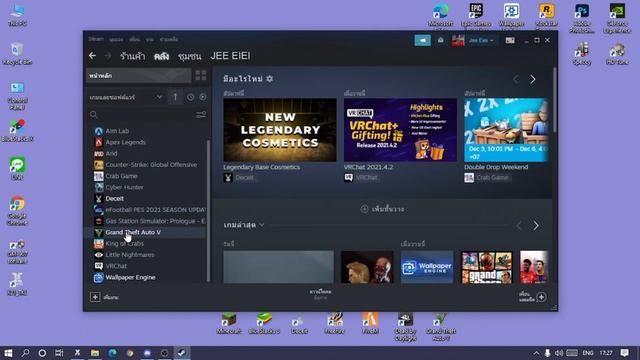Open Windows Start menu
This screenshot has width=640, height=360.
[8, 353]
